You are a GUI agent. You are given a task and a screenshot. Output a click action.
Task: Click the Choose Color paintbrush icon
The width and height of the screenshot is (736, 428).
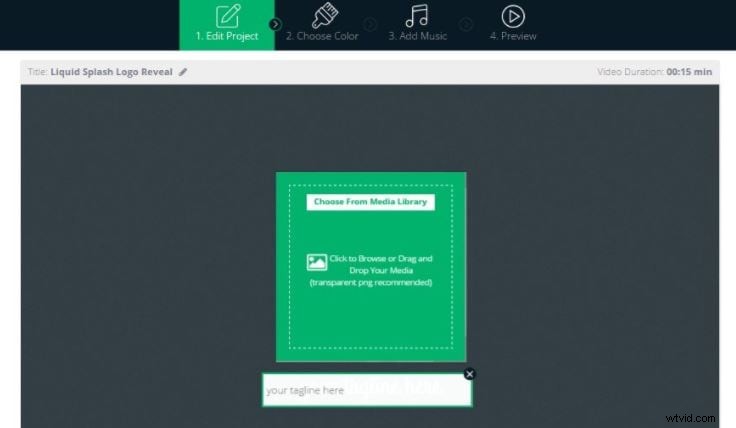click(x=323, y=15)
